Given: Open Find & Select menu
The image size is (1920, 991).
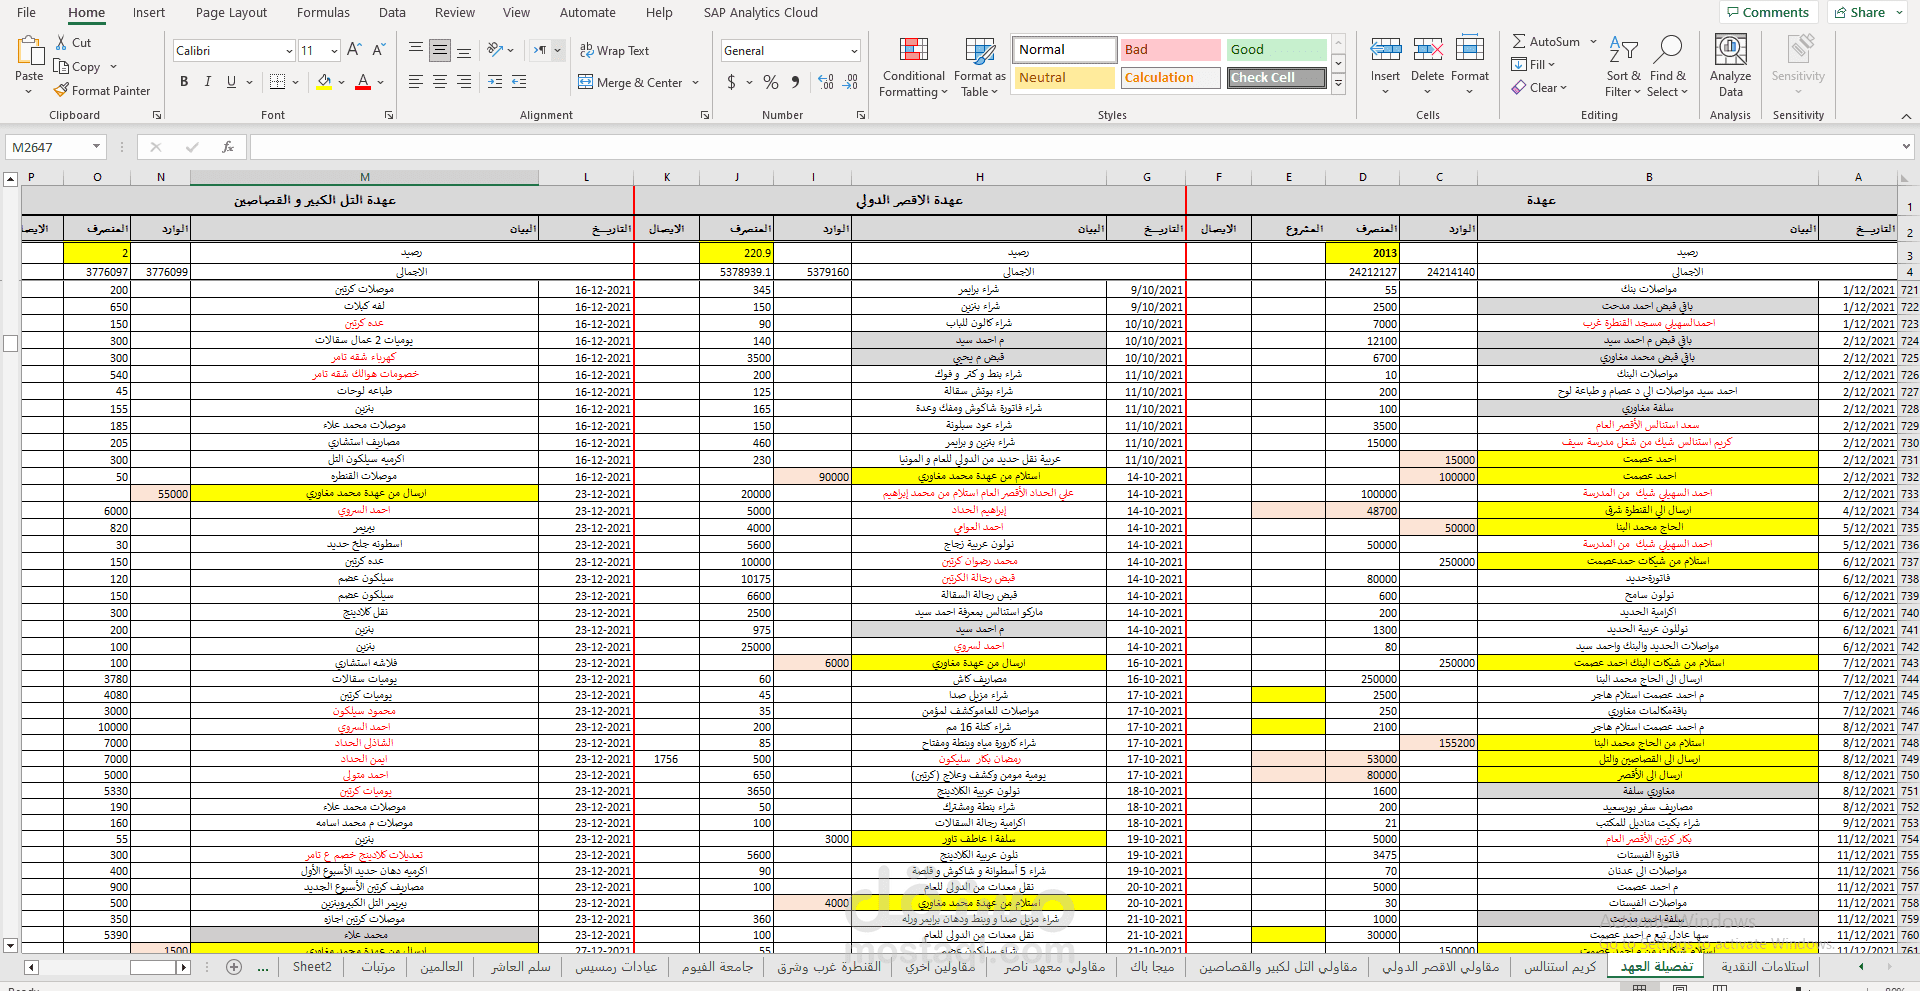Looking at the screenshot, I should pos(1667,67).
